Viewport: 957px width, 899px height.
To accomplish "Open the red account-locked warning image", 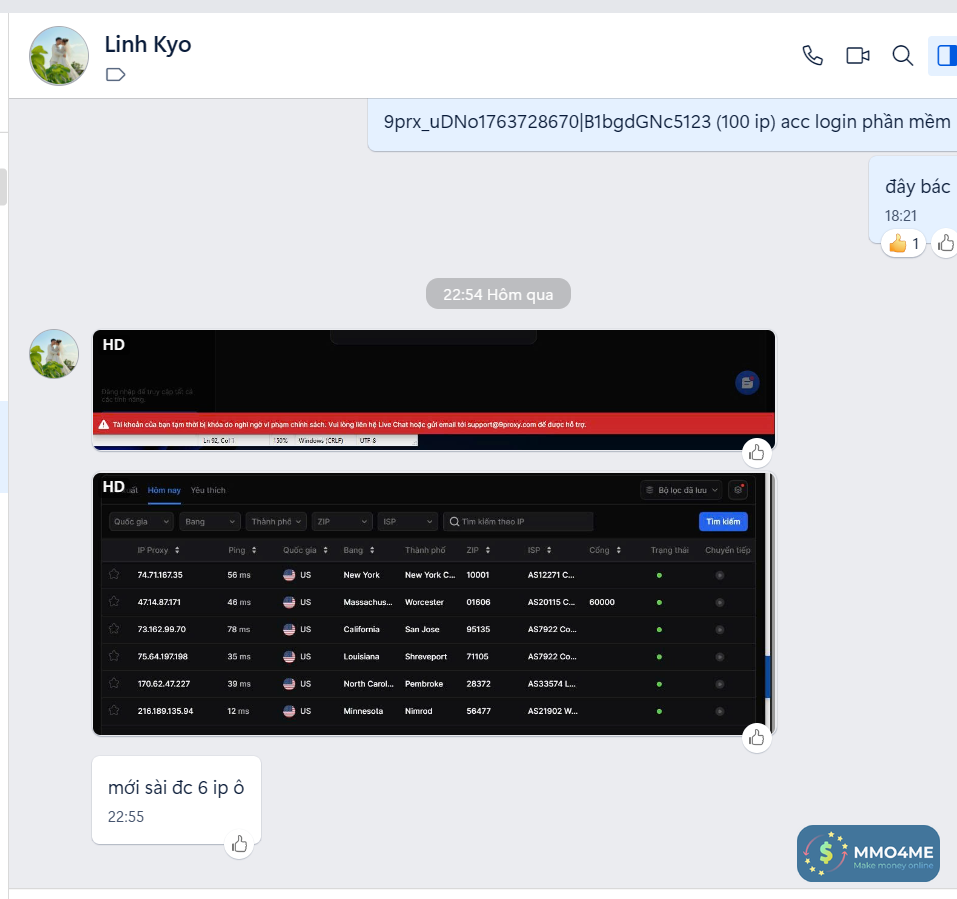I will pos(434,390).
